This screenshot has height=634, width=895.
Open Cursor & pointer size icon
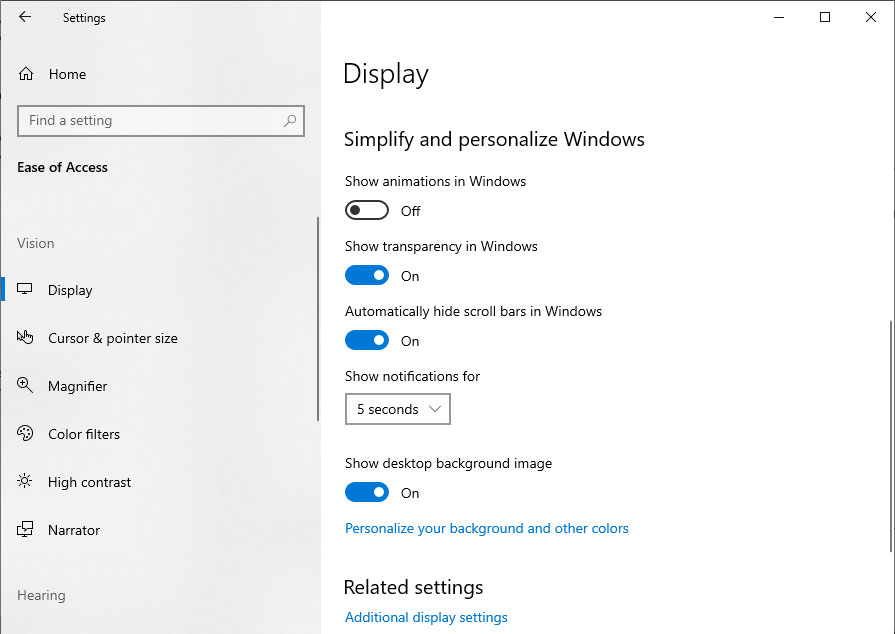pos(25,337)
